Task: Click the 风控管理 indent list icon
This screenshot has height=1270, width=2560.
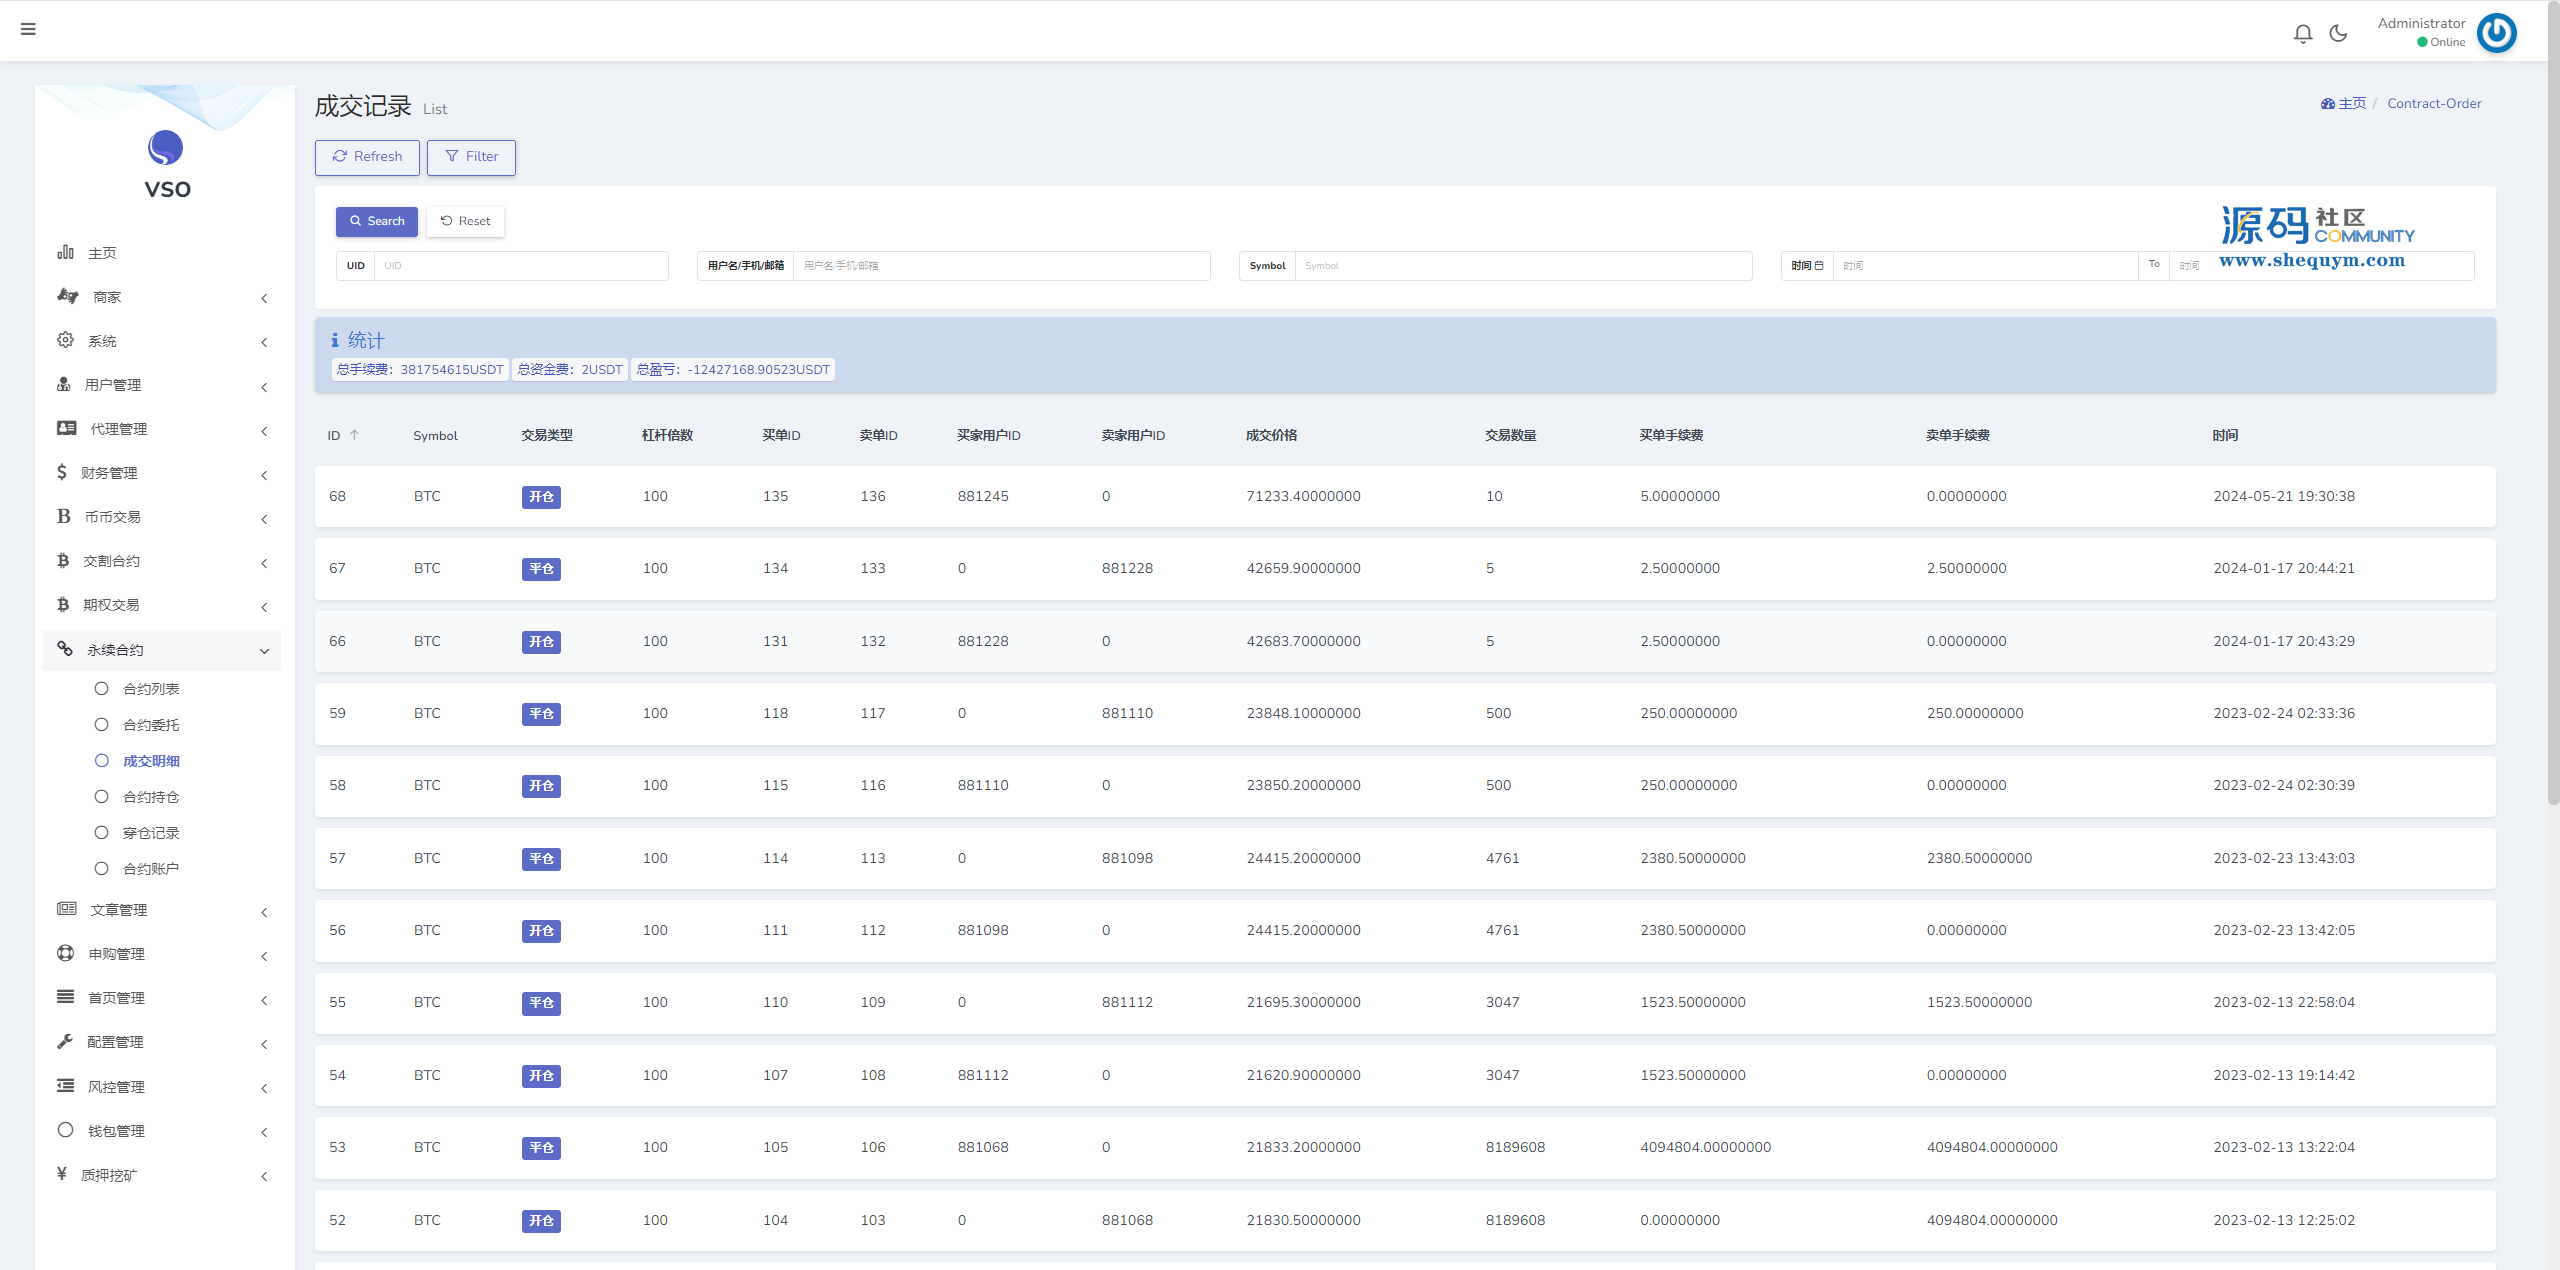Action: coord(66,1086)
